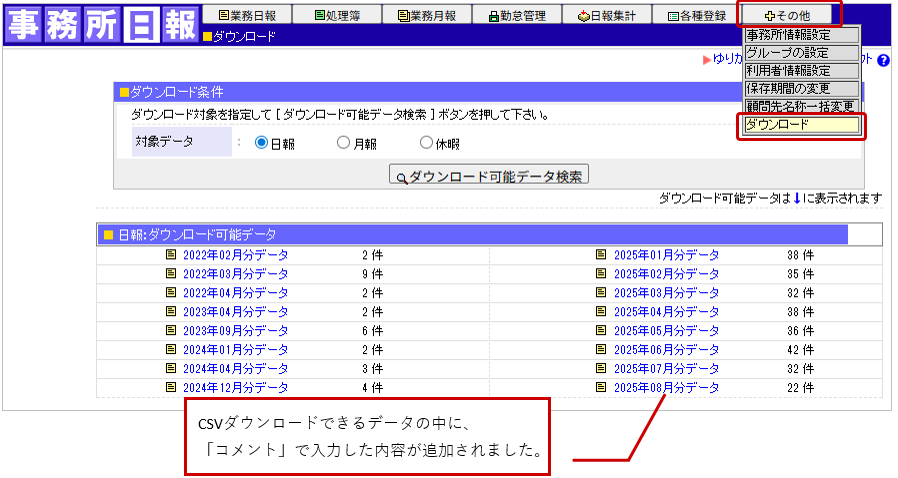The height and width of the screenshot is (478, 898).
Task: Open the blue help question mark icon
Action: tap(883, 60)
